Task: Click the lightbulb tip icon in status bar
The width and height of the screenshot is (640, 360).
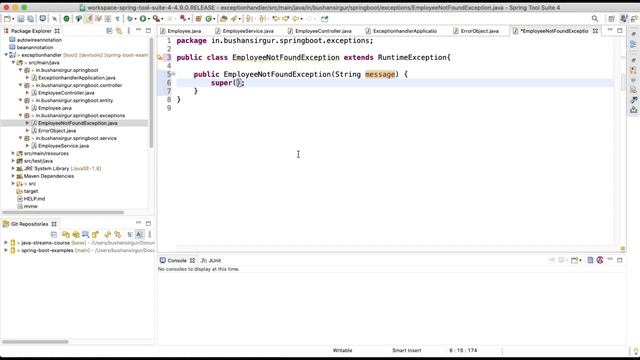Action: coord(636,351)
